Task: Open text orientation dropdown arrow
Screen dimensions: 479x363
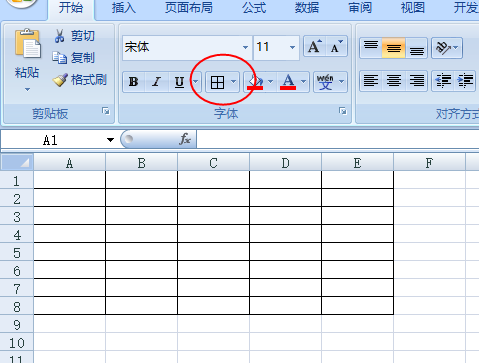Action: [x=456, y=48]
